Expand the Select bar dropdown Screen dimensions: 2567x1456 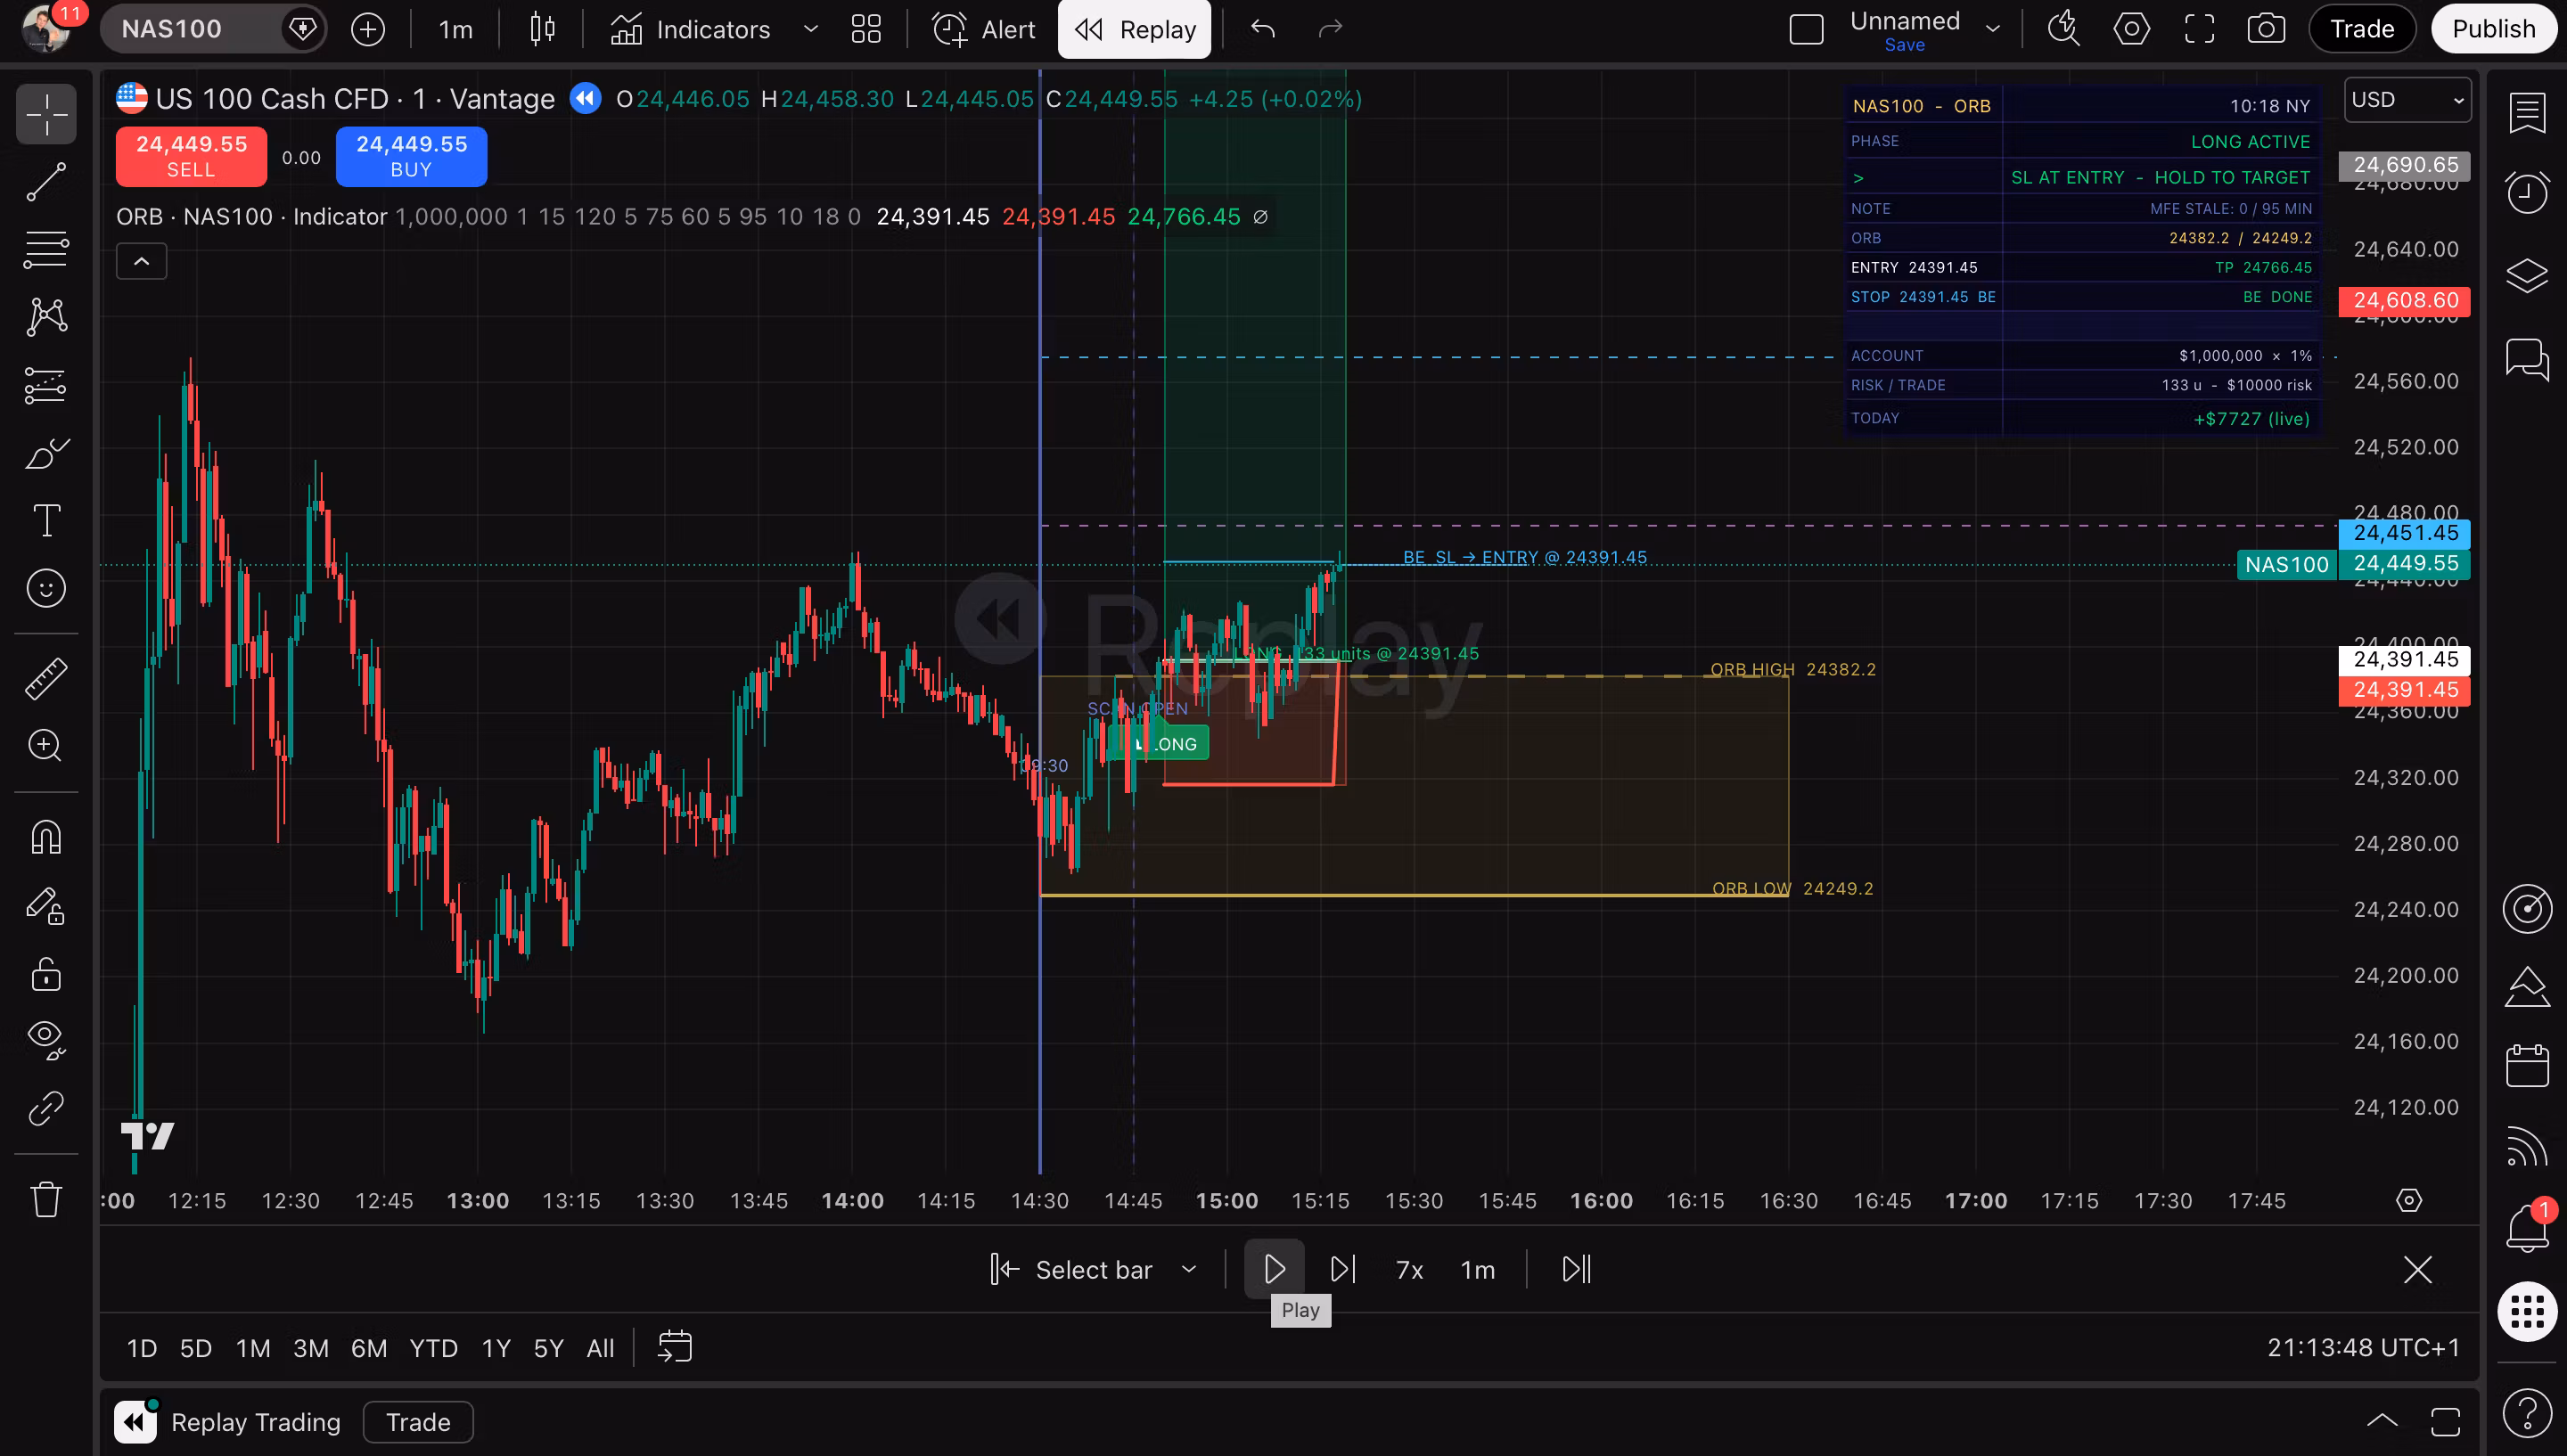[1189, 1269]
